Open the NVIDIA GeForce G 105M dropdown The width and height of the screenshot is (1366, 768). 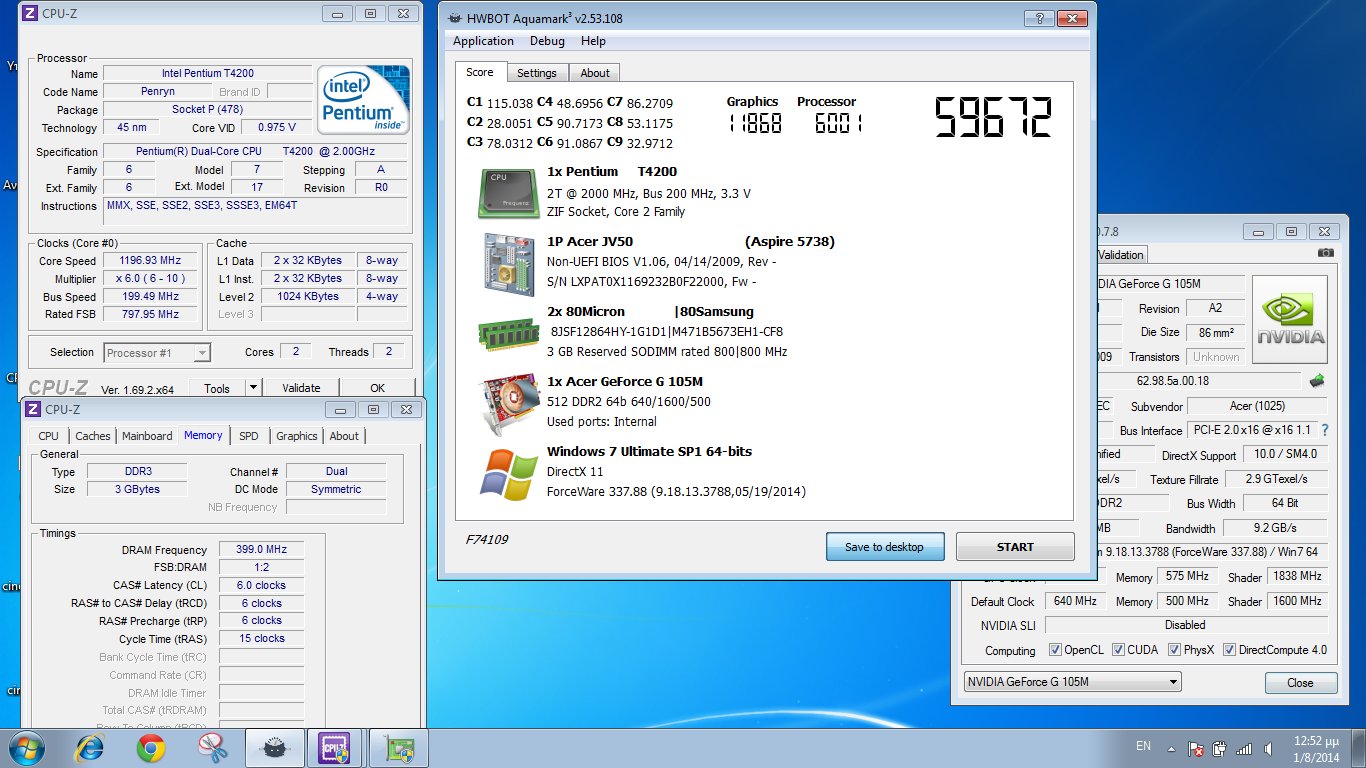click(x=1071, y=682)
